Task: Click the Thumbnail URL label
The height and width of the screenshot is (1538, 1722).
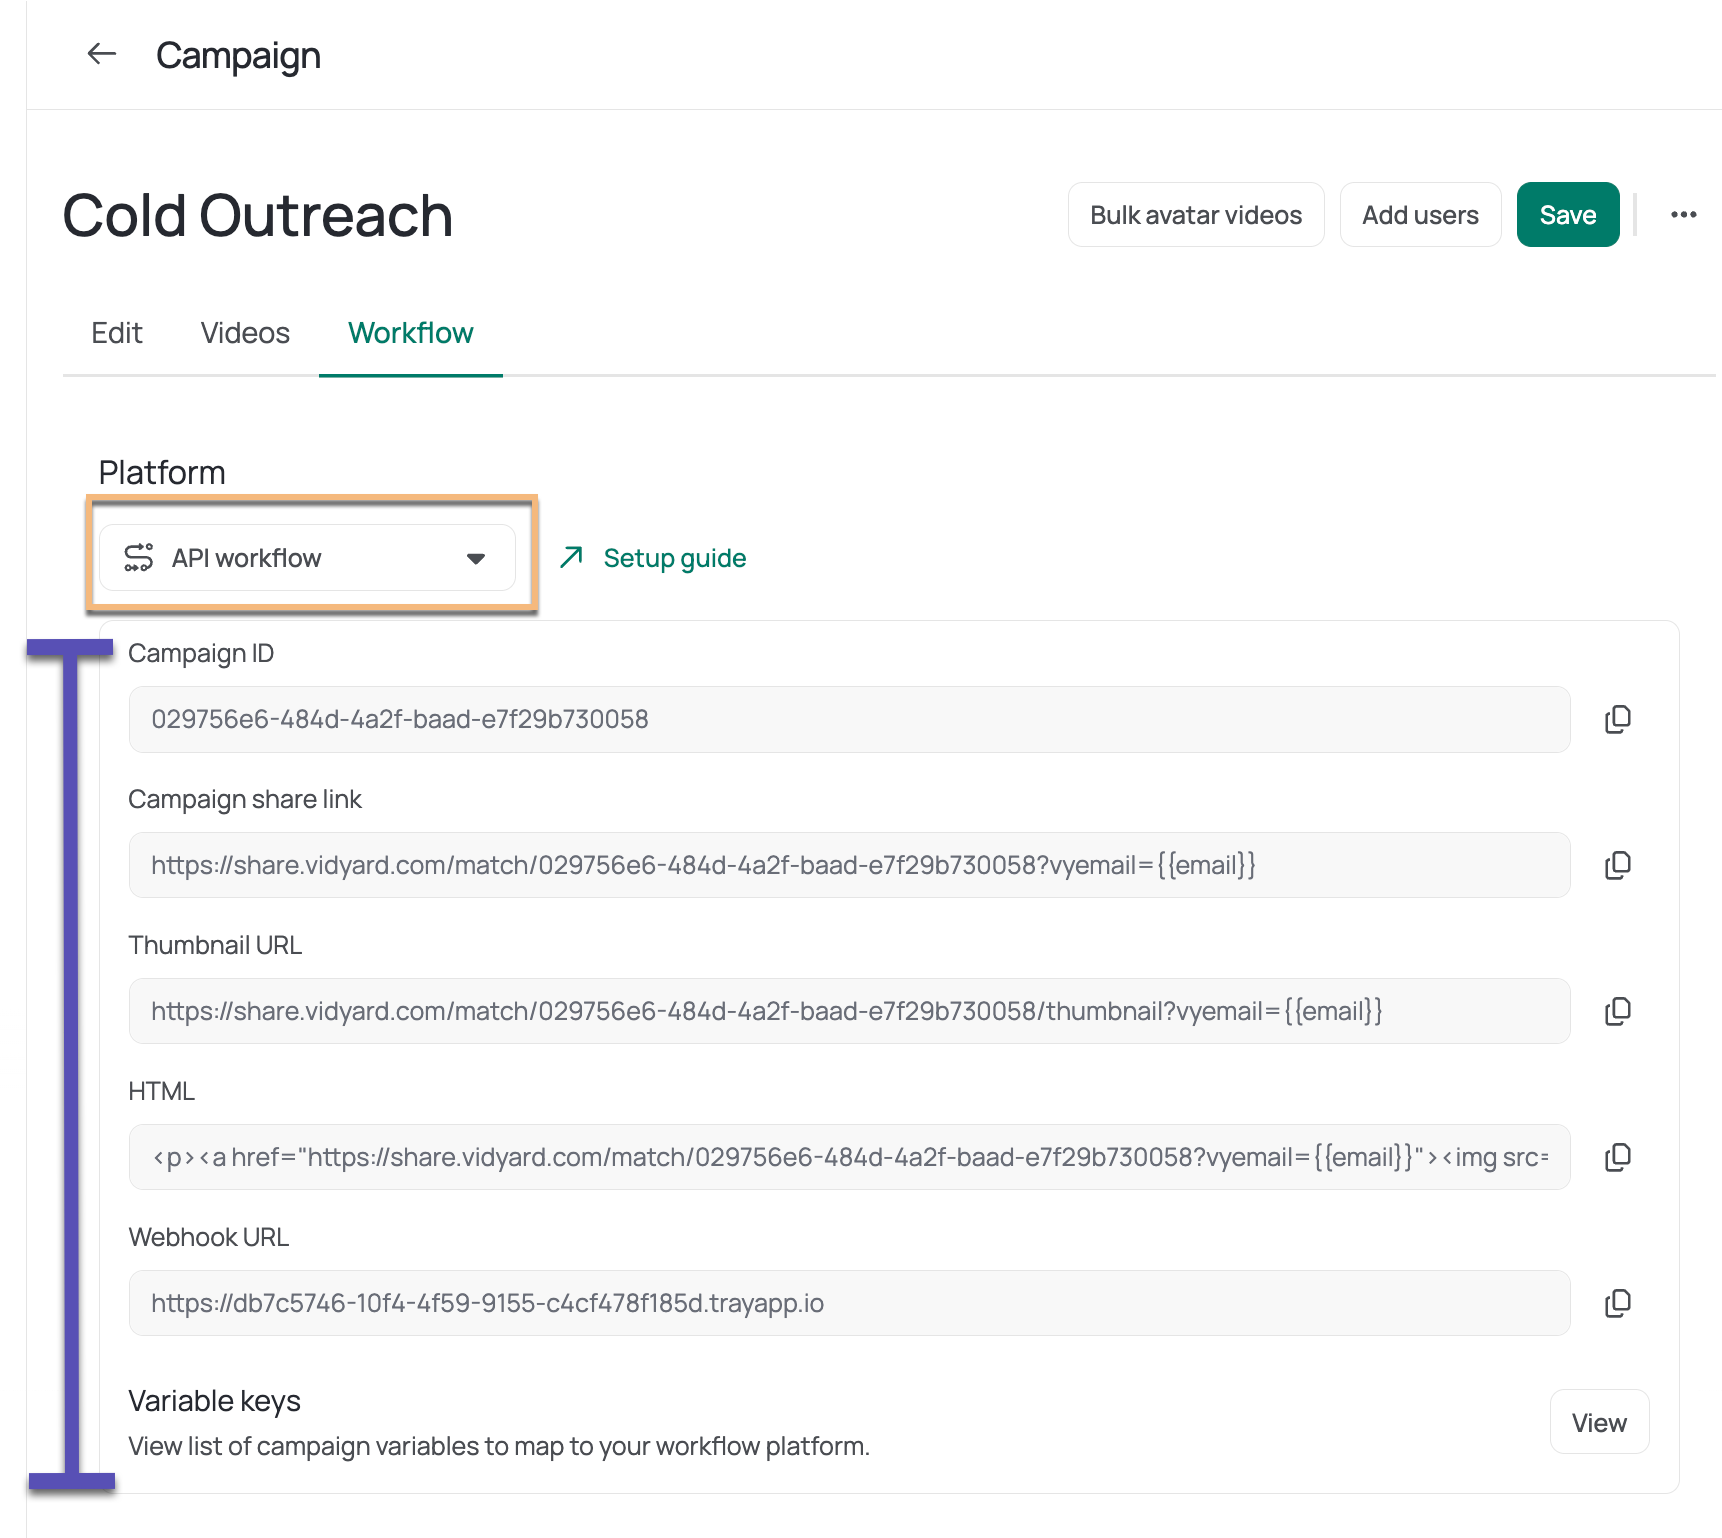Action: pyautogui.click(x=215, y=945)
